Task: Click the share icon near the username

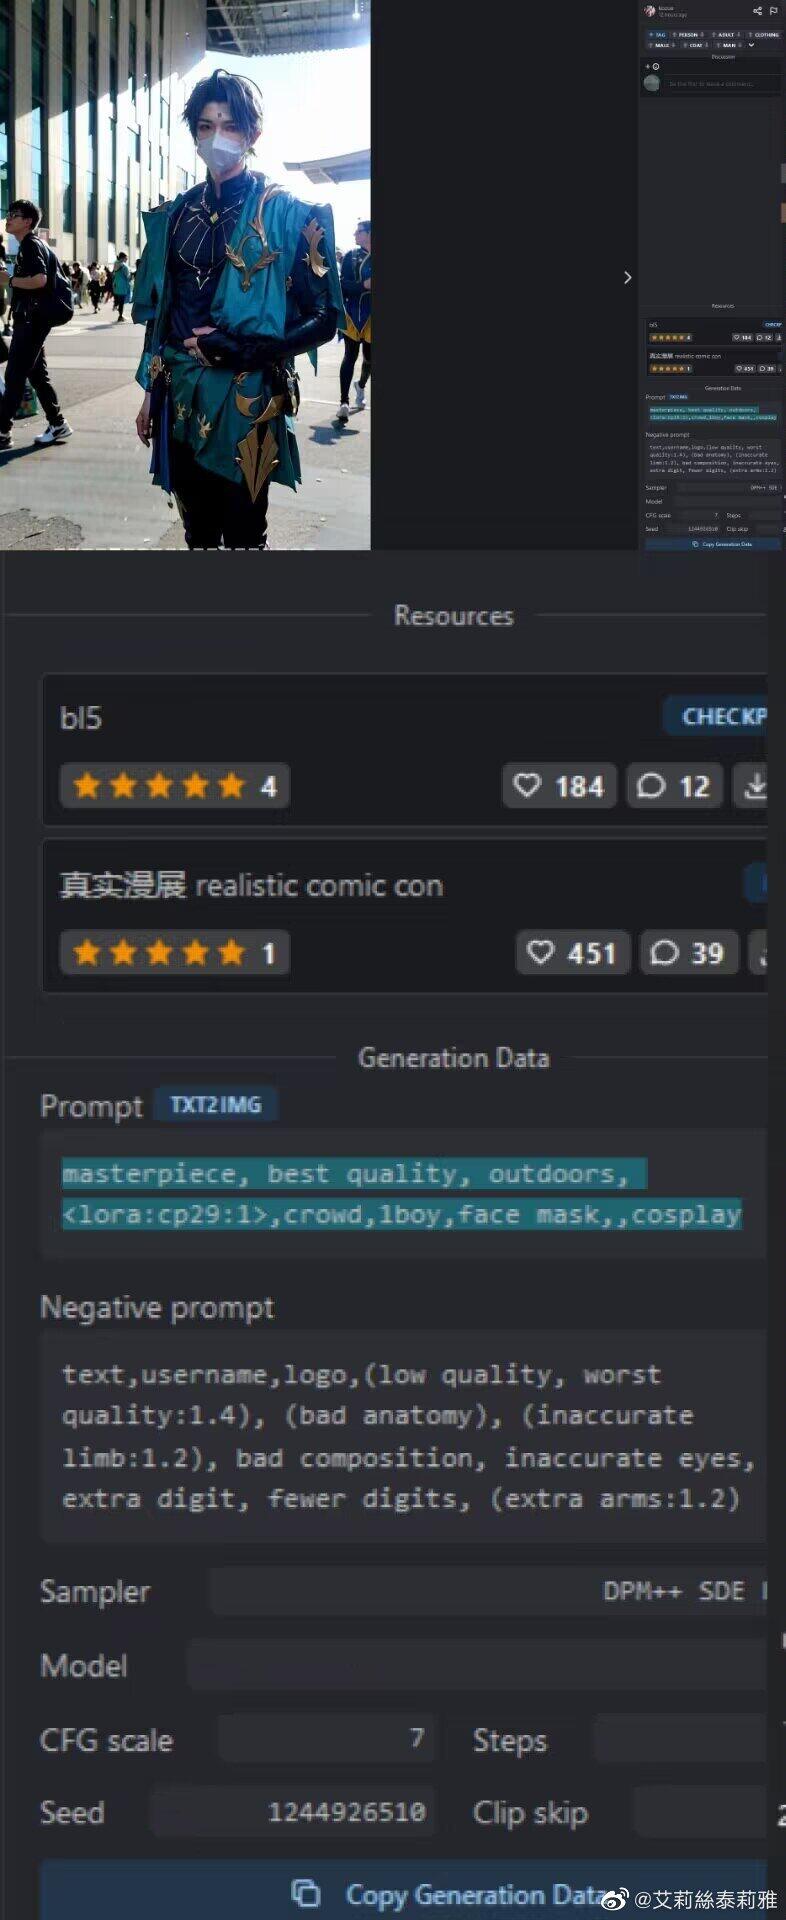Action: 757,11
